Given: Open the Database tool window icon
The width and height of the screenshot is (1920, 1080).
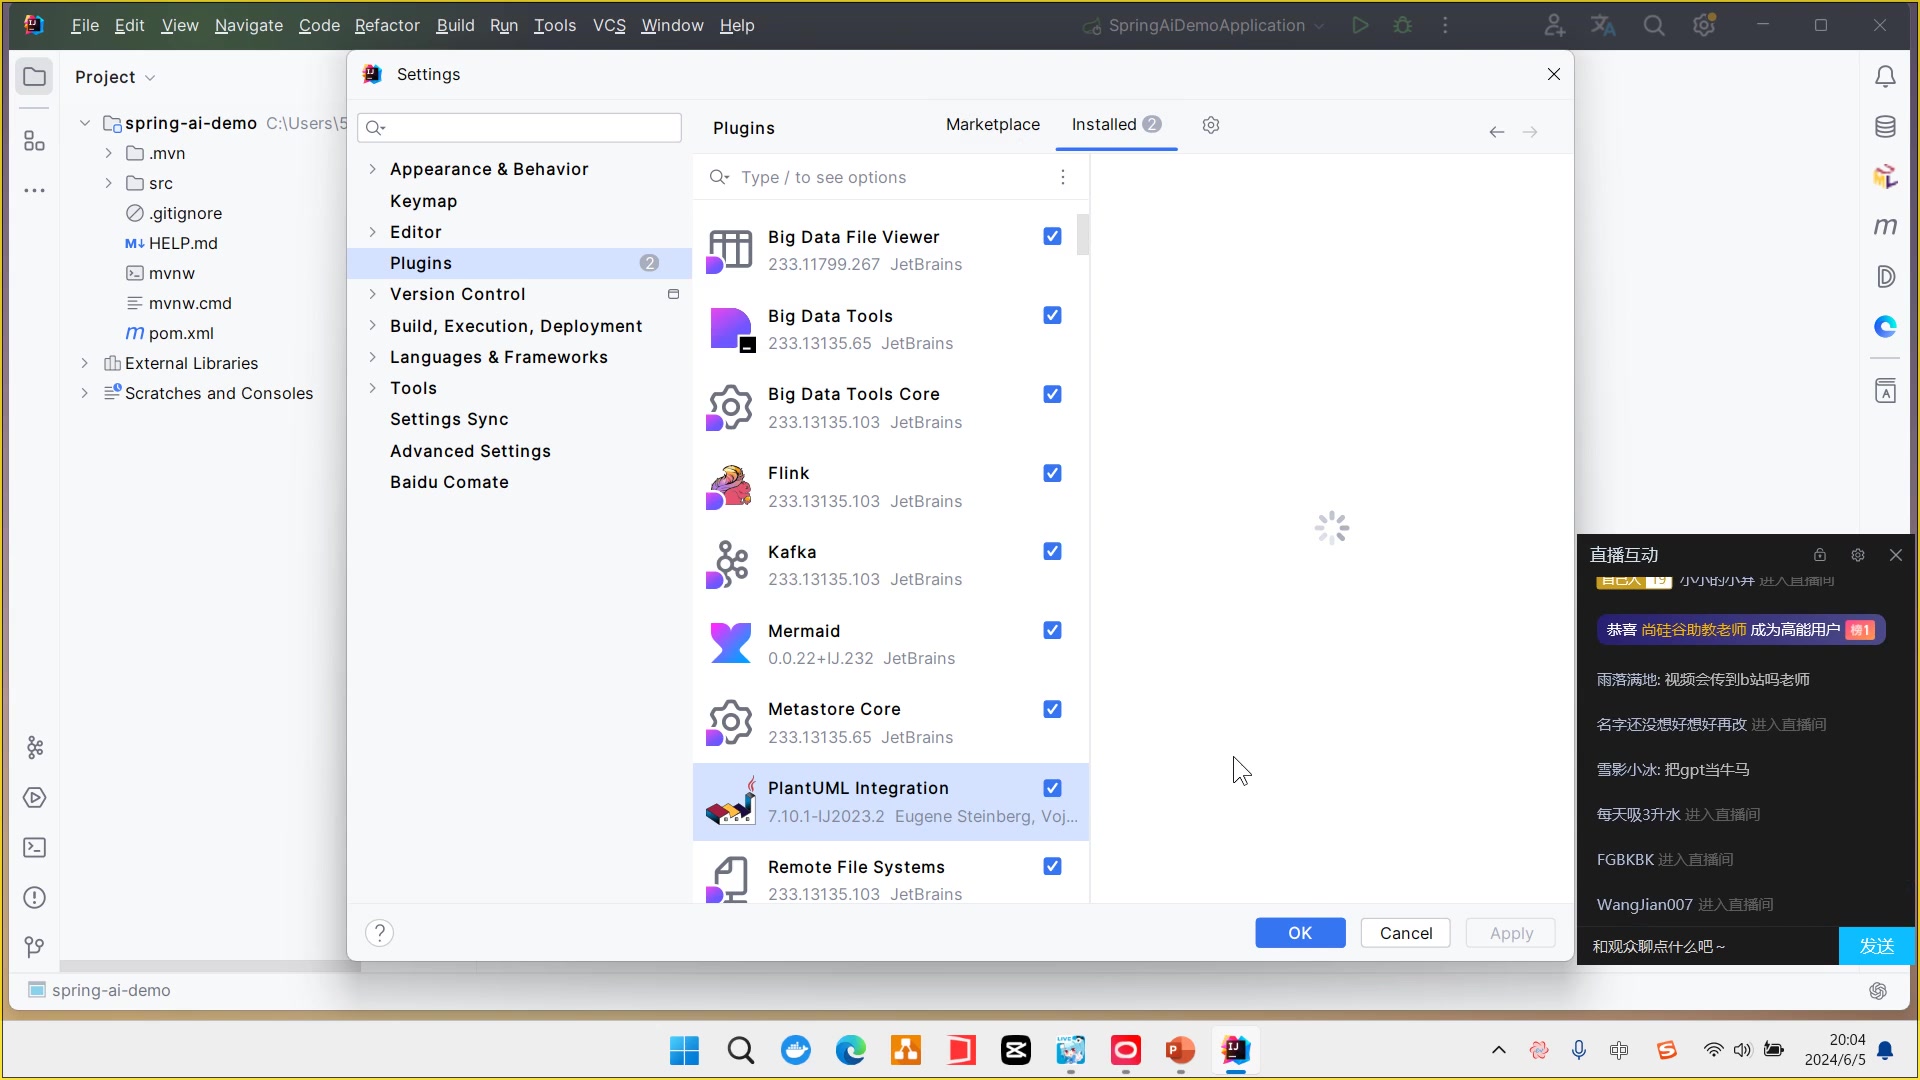Looking at the screenshot, I should click(1885, 127).
